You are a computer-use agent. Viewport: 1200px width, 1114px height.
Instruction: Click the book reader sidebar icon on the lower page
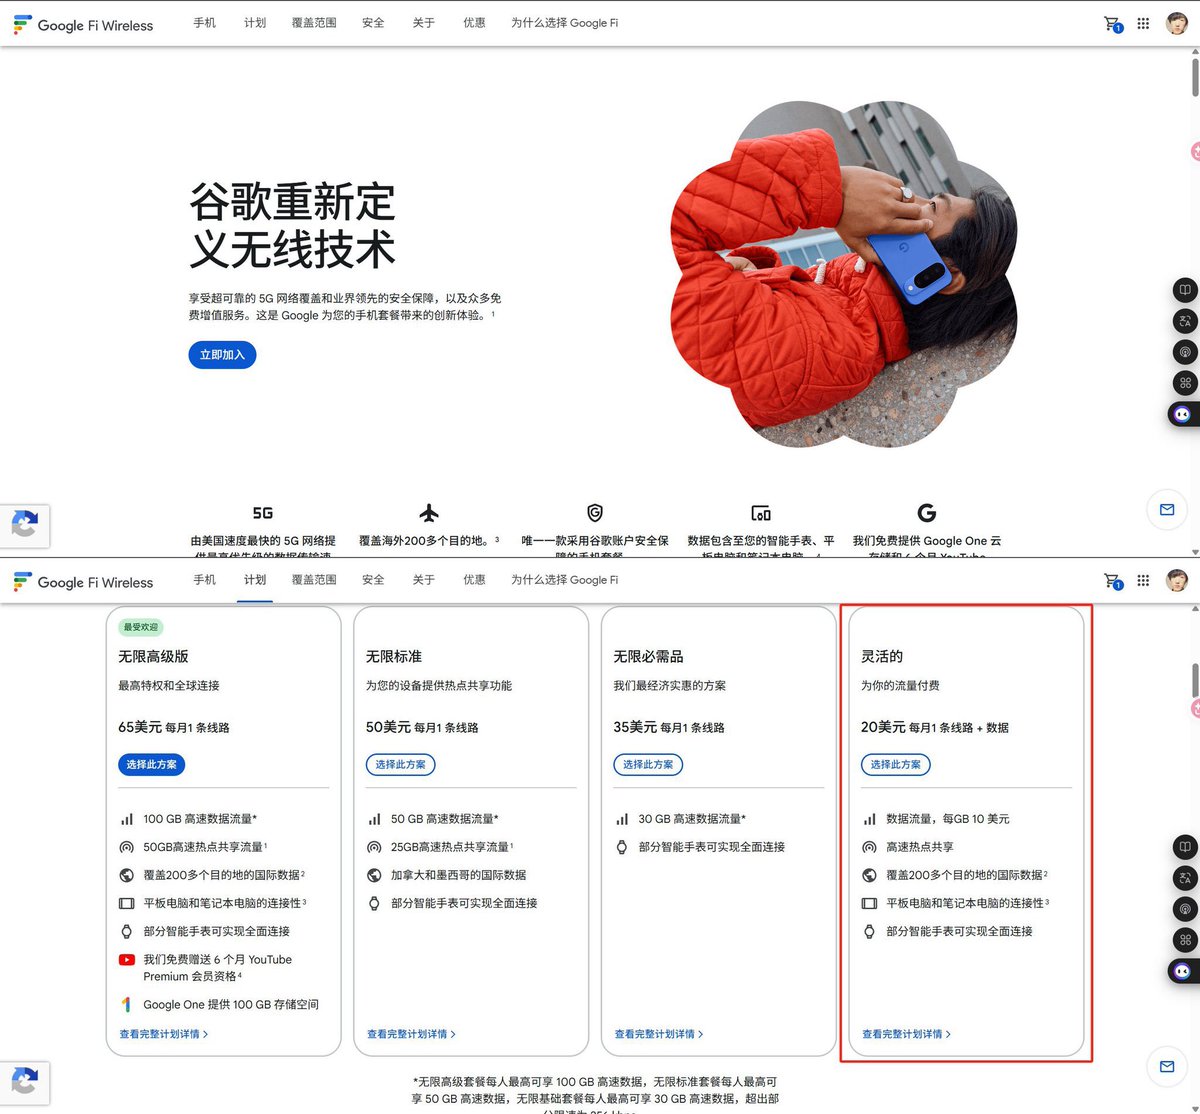pos(1185,847)
